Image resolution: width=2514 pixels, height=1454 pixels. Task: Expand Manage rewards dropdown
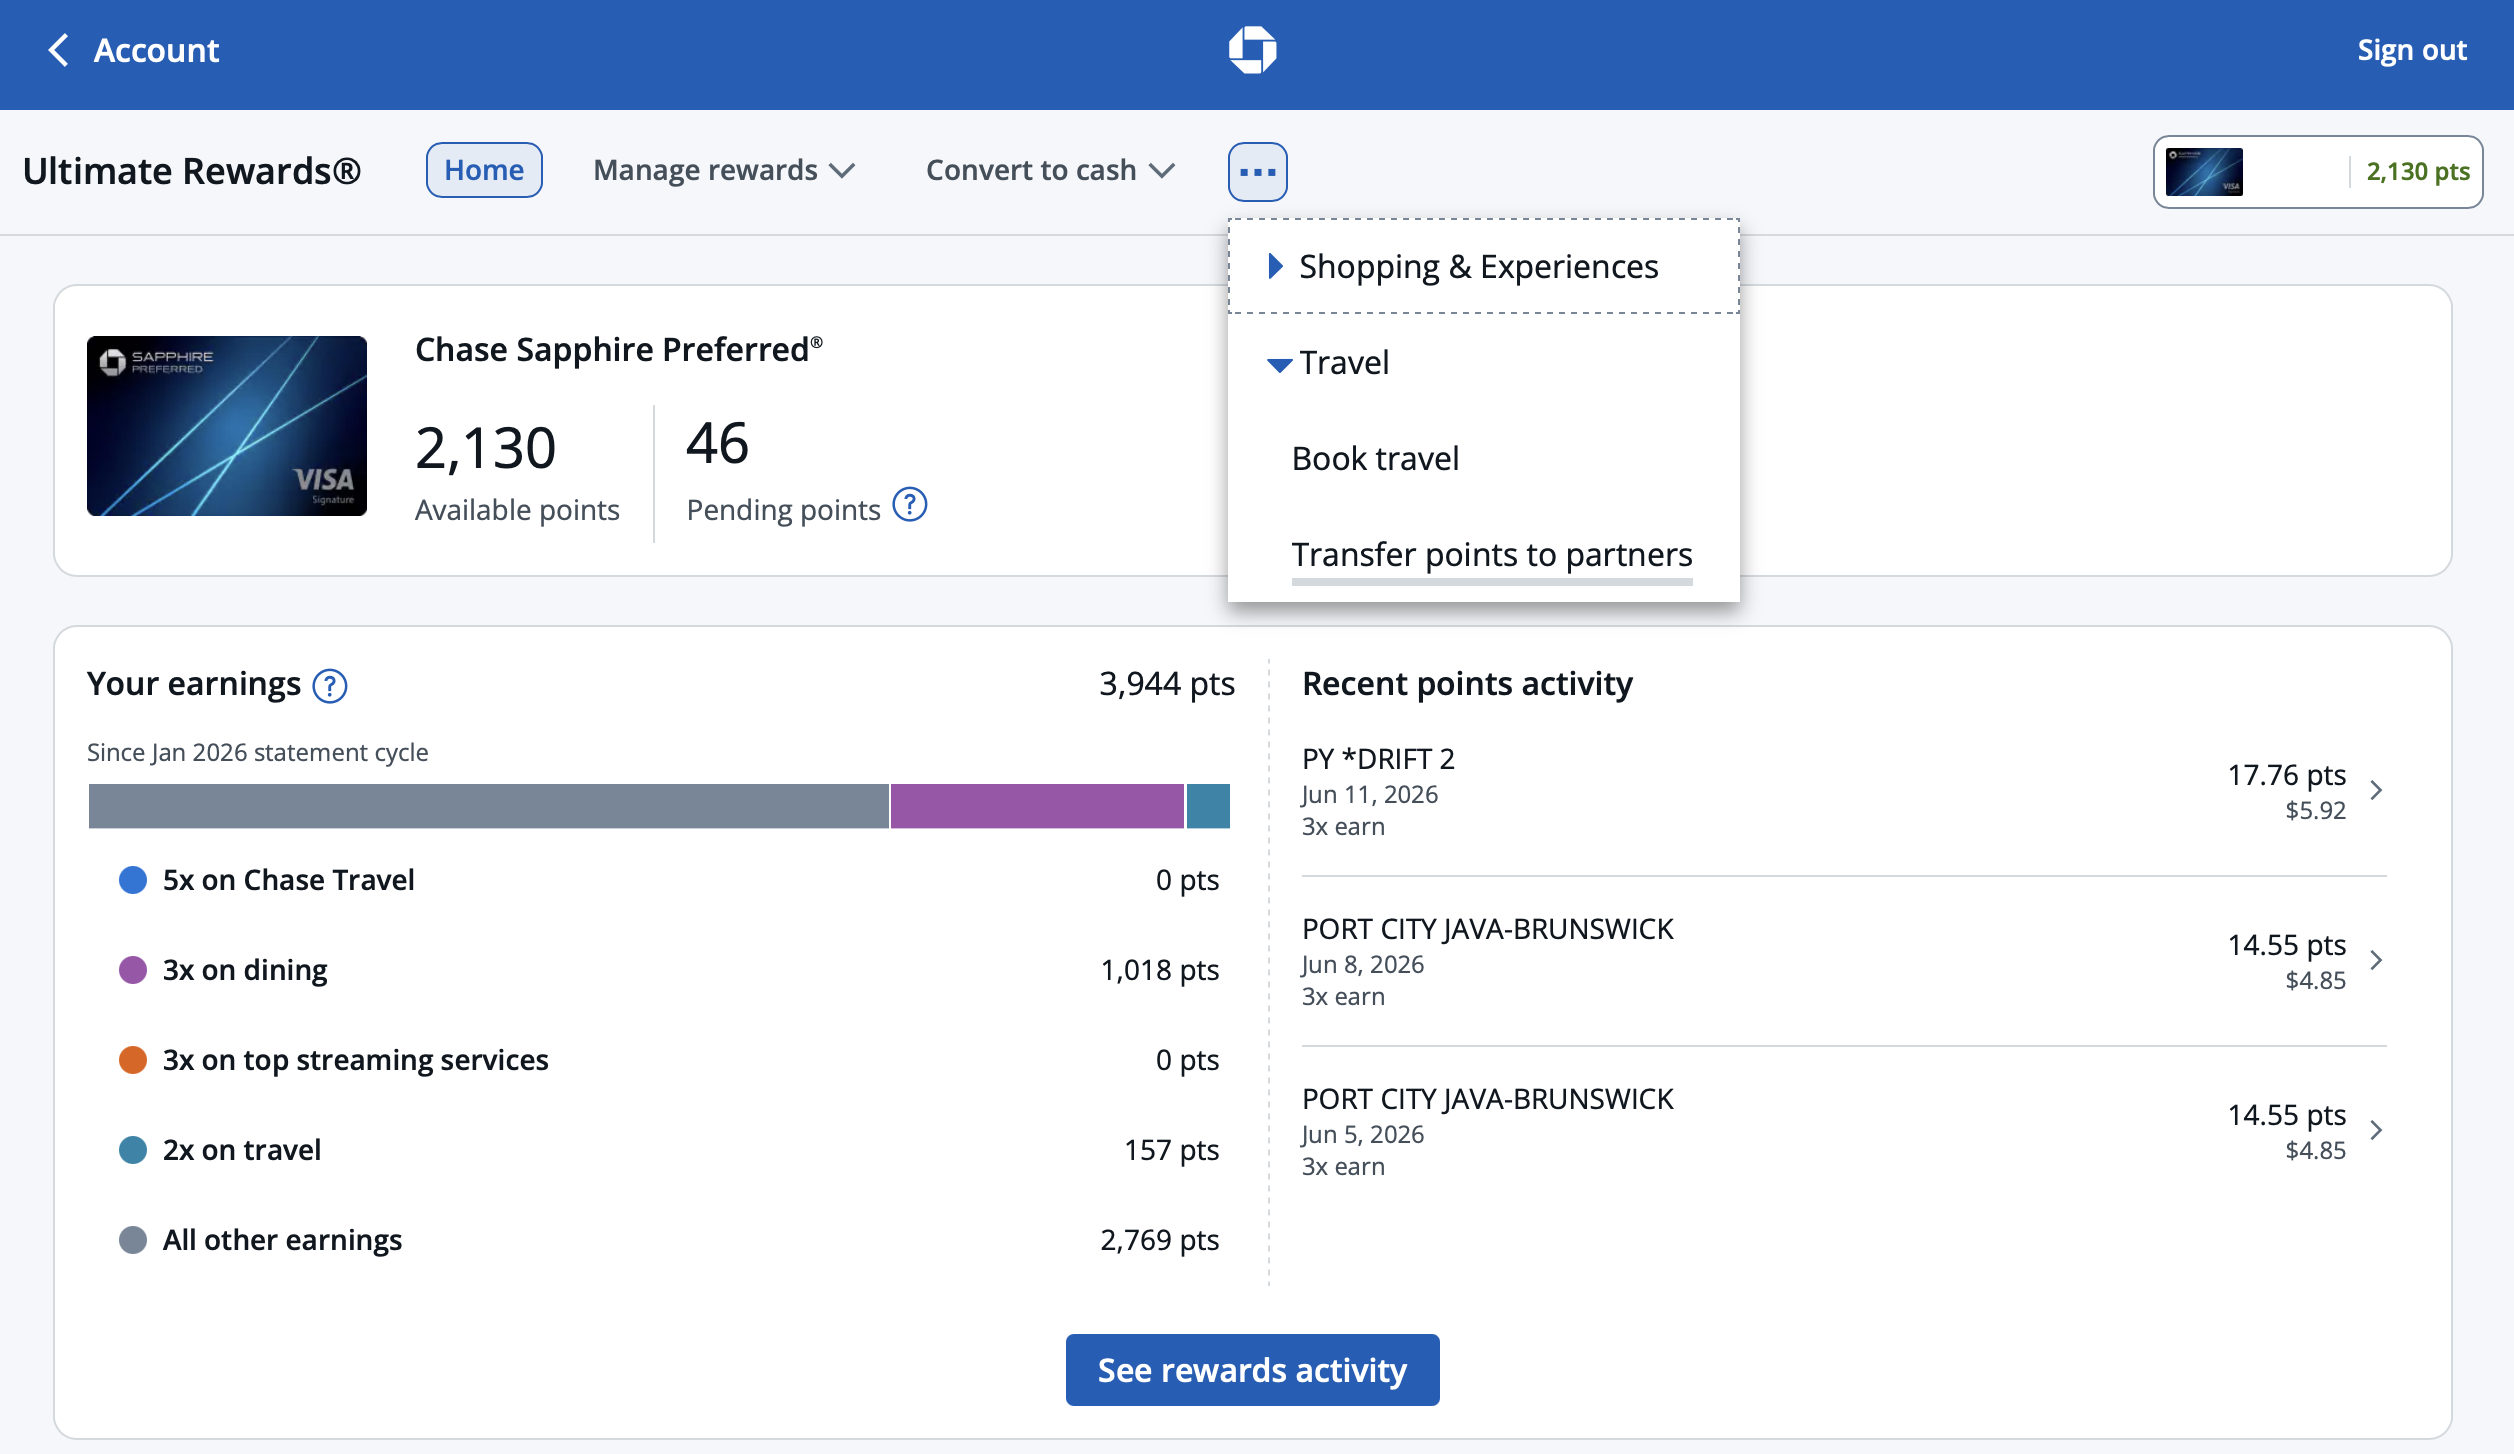coord(724,170)
